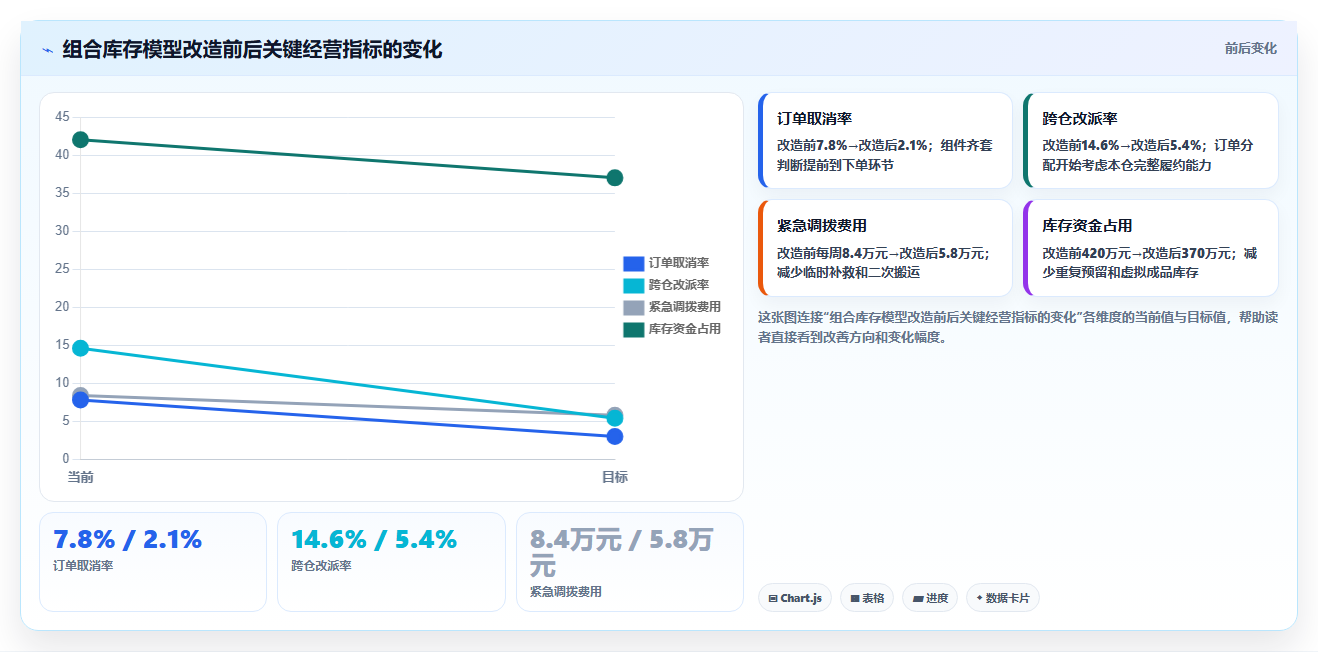This screenshot has height=652, width=1318.
Task: Click the lightning icon beside the title
Action: coord(47,50)
